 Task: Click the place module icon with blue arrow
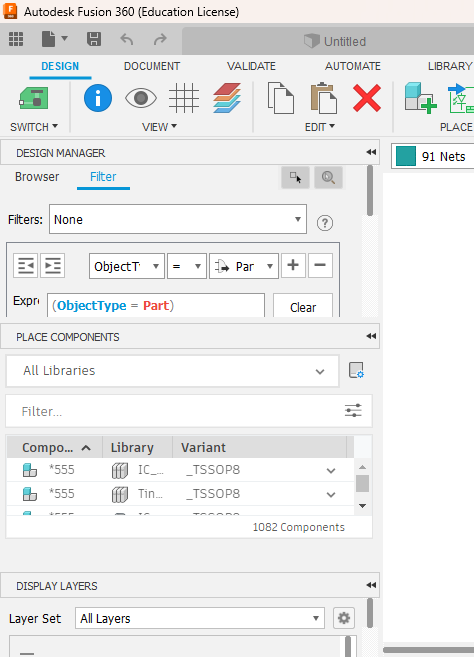(461, 98)
